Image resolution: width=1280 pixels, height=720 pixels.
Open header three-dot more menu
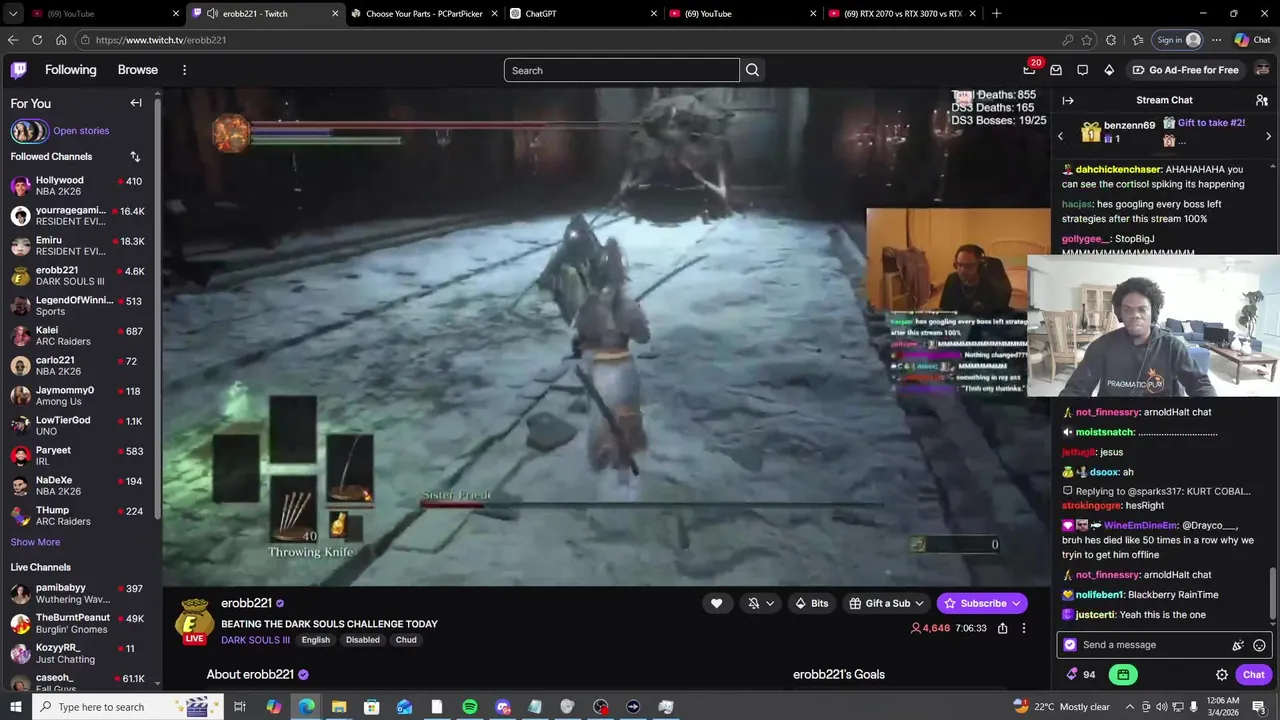[184, 70]
